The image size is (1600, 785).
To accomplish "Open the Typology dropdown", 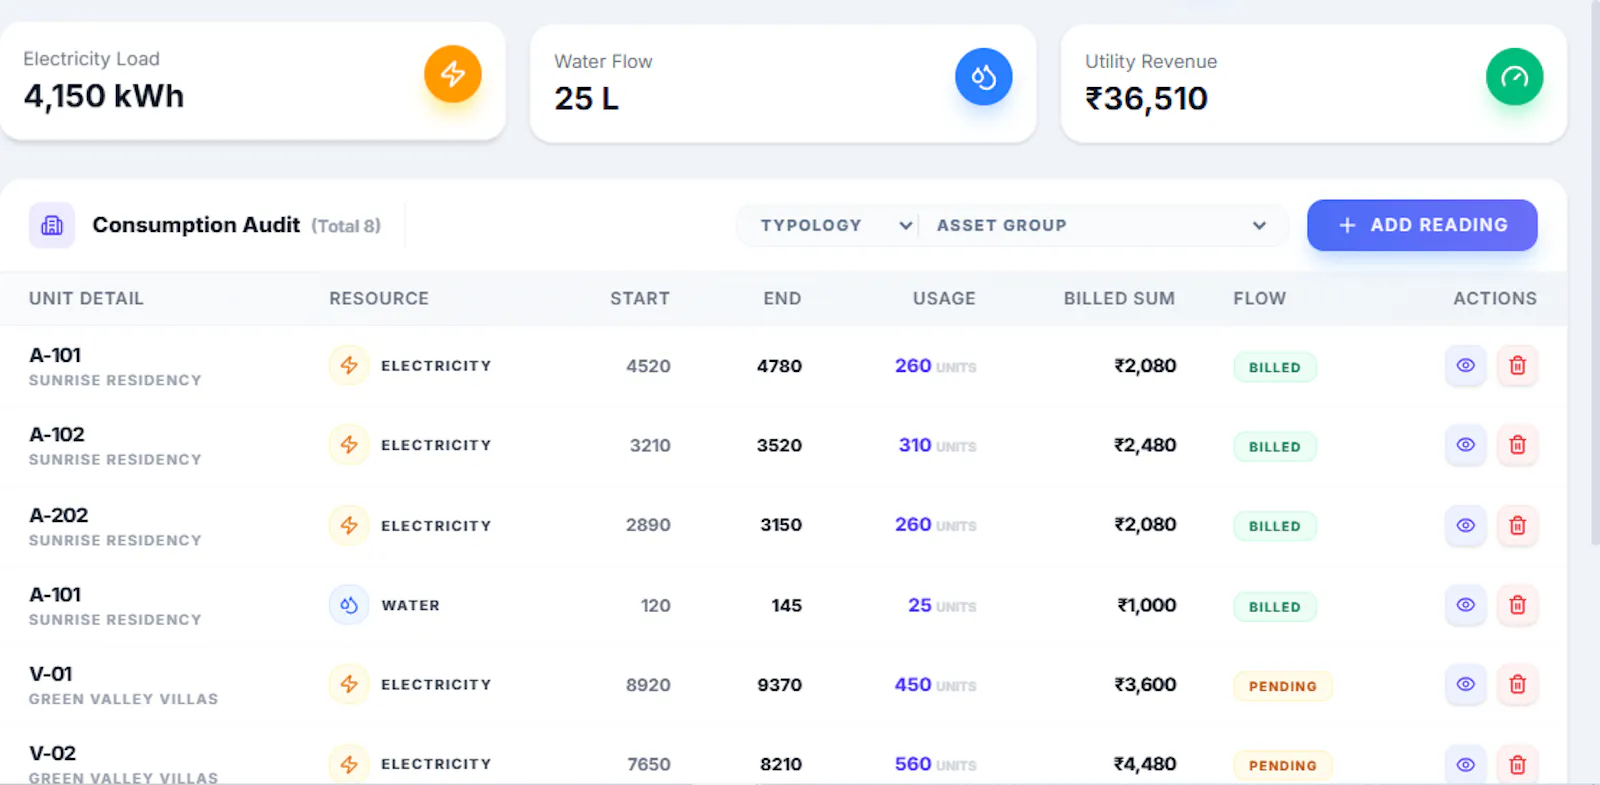I will (x=836, y=226).
